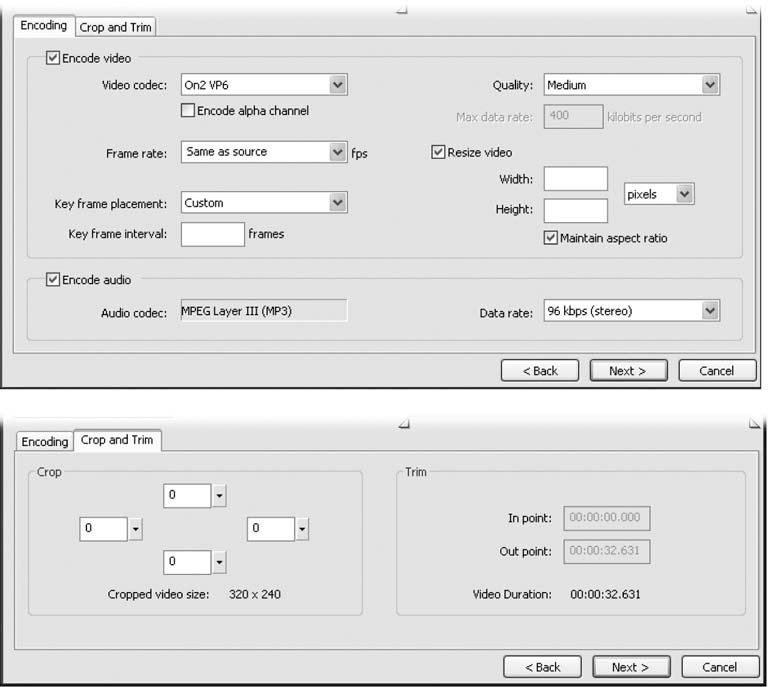Click the Width input field
Viewport: 768px width, 687px height.
tap(575, 180)
